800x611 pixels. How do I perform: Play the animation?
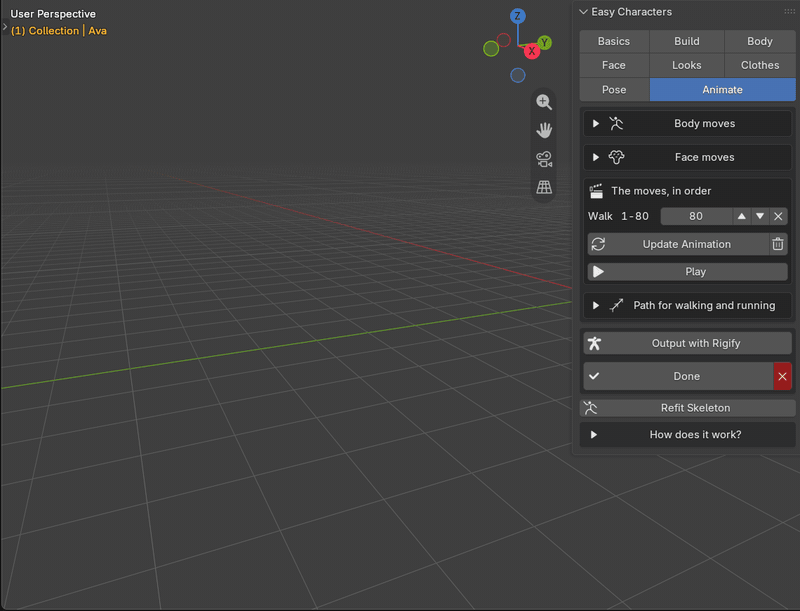[687, 272]
